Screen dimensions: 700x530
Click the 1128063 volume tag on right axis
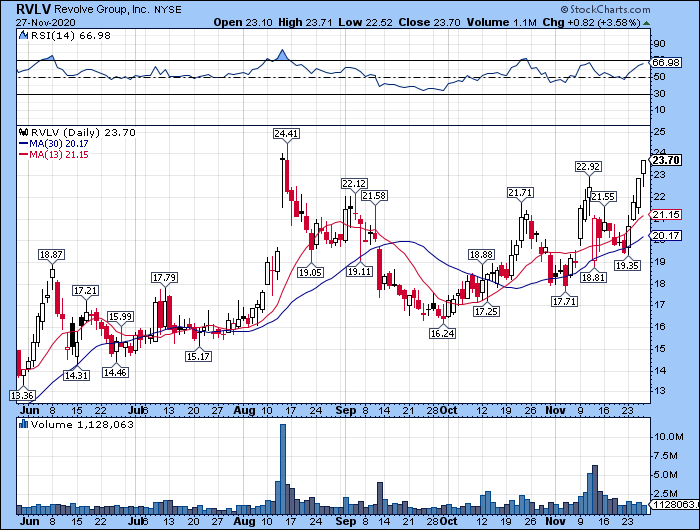point(675,505)
